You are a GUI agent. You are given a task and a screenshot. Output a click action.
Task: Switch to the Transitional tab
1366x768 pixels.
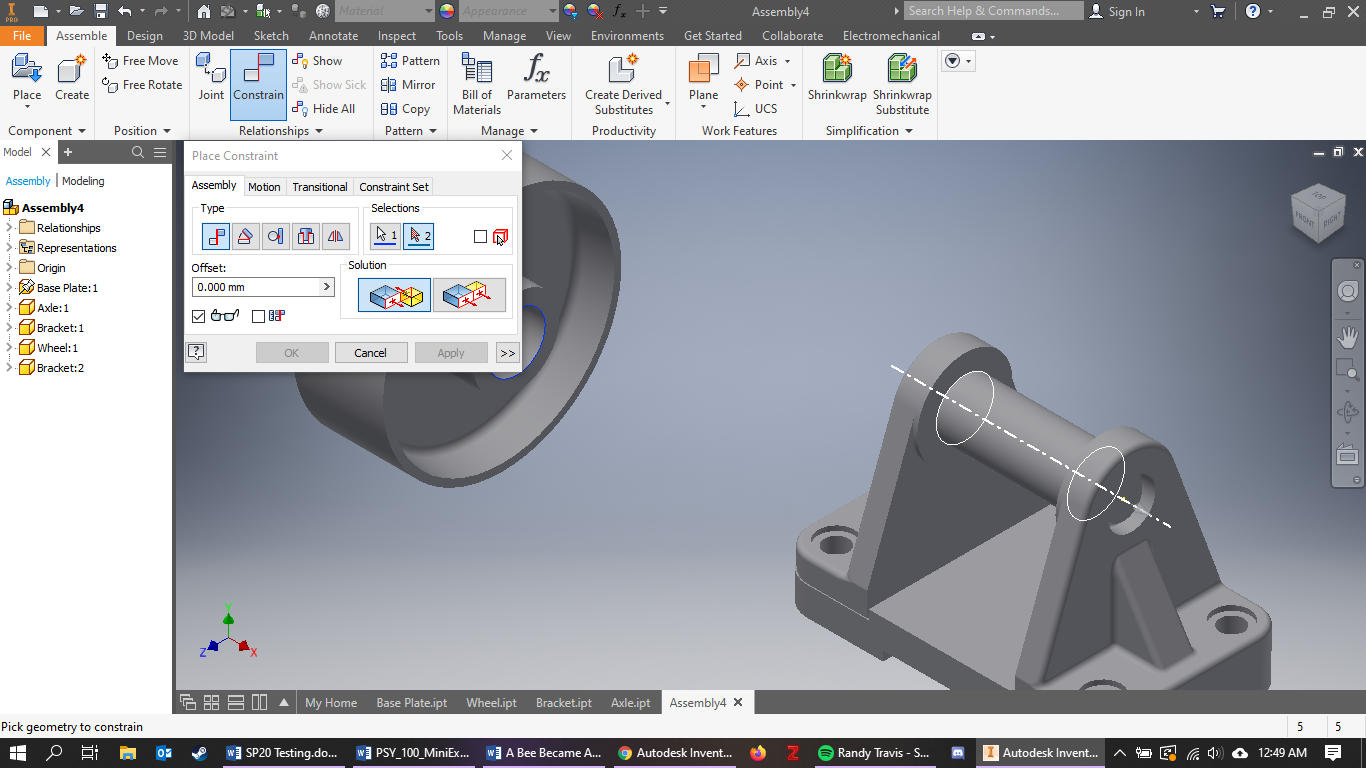pos(320,187)
